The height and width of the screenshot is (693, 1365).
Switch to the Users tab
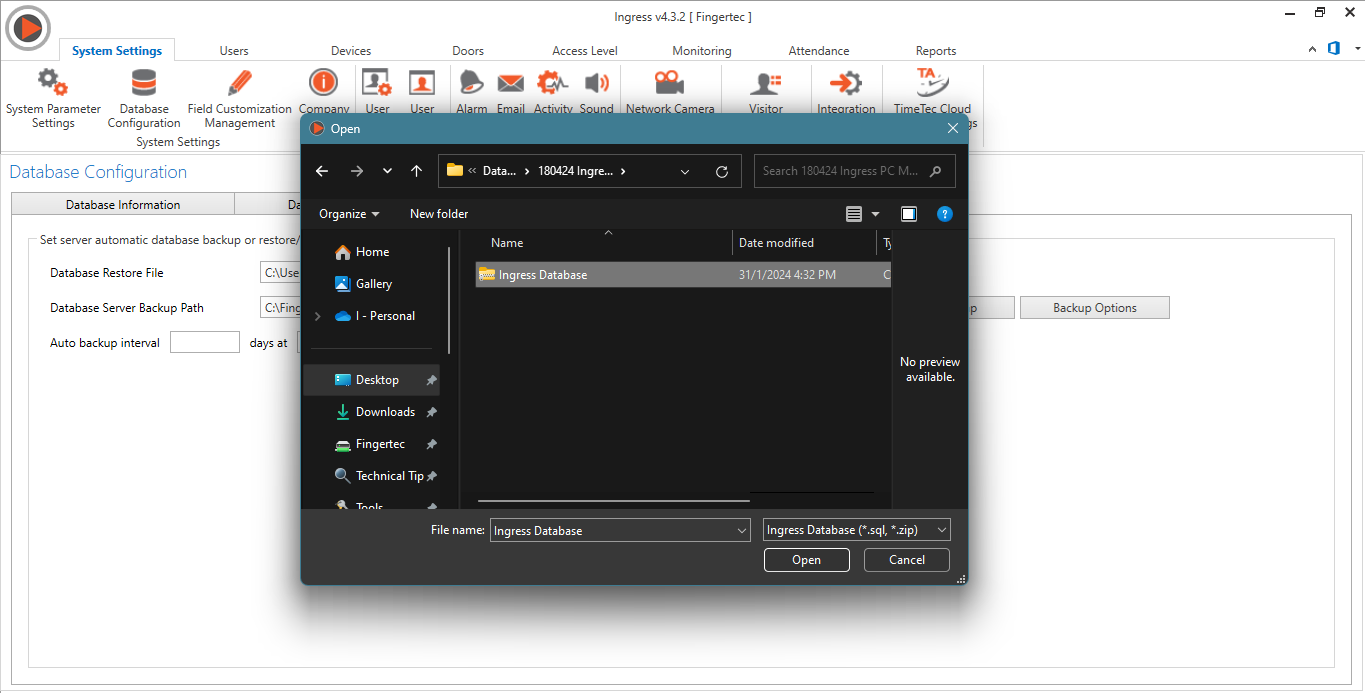[234, 51]
